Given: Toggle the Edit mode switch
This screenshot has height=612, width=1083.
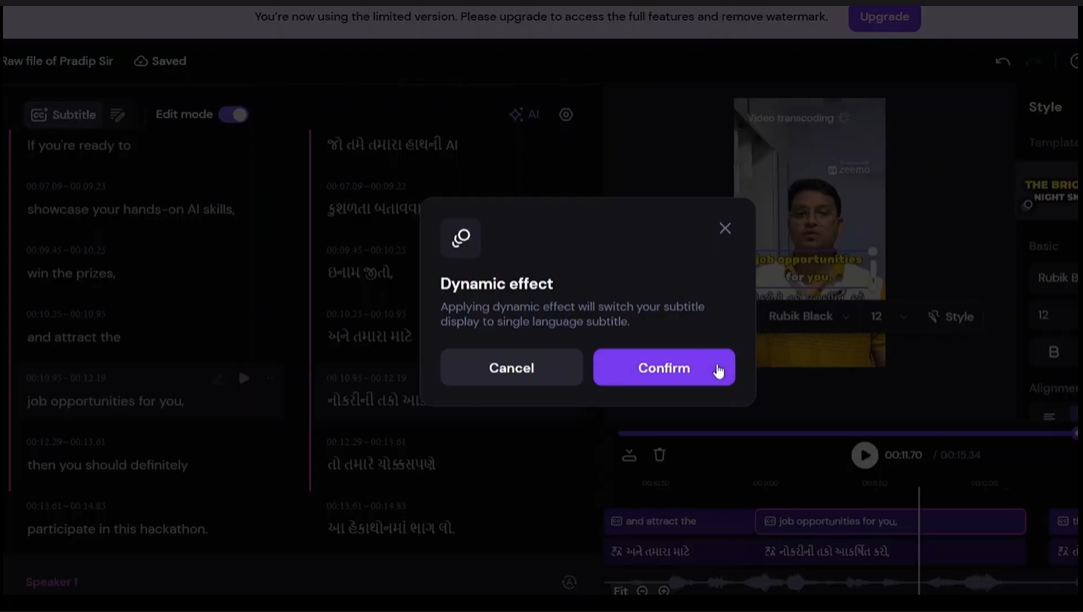Looking at the screenshot, I should tap(233, 115).
